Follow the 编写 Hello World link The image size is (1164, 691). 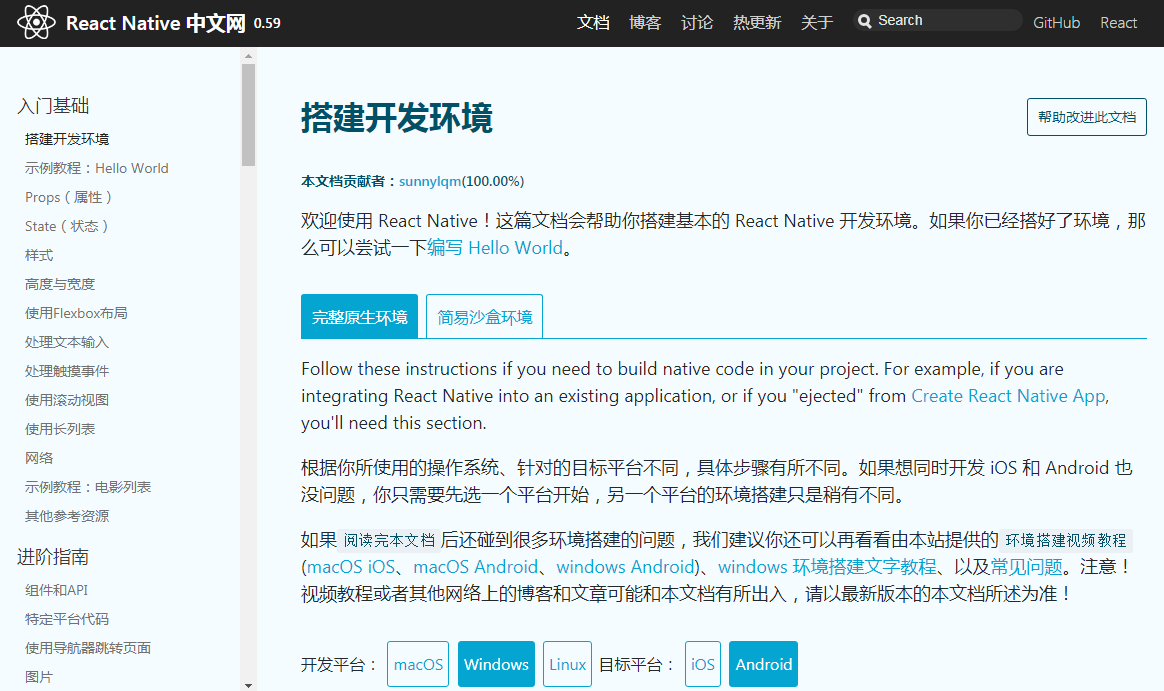point(494,248)
